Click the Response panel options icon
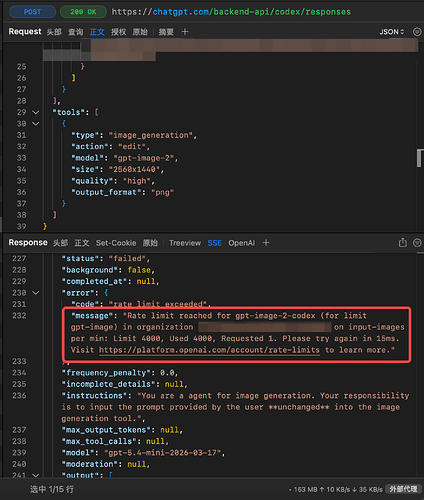This screenshot has width=424, height=500. pyautogui.click(x=417, y=243)
